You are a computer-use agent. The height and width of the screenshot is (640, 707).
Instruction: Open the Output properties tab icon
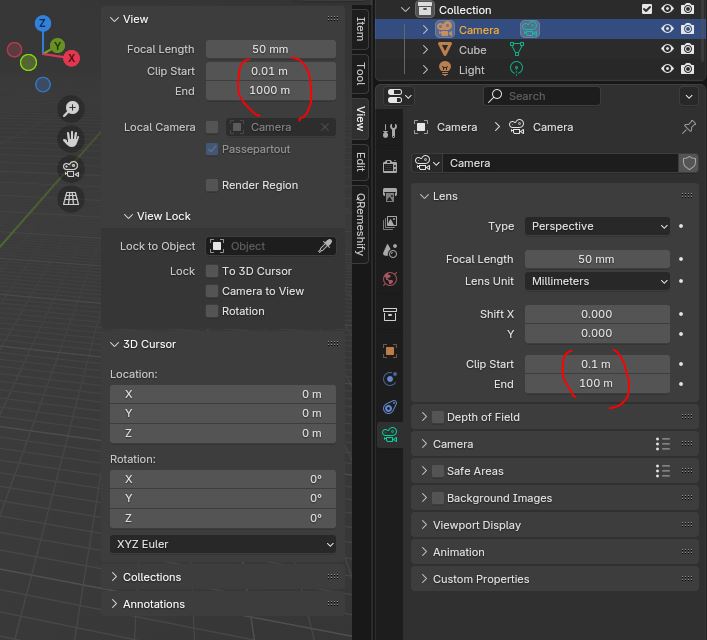390,194
